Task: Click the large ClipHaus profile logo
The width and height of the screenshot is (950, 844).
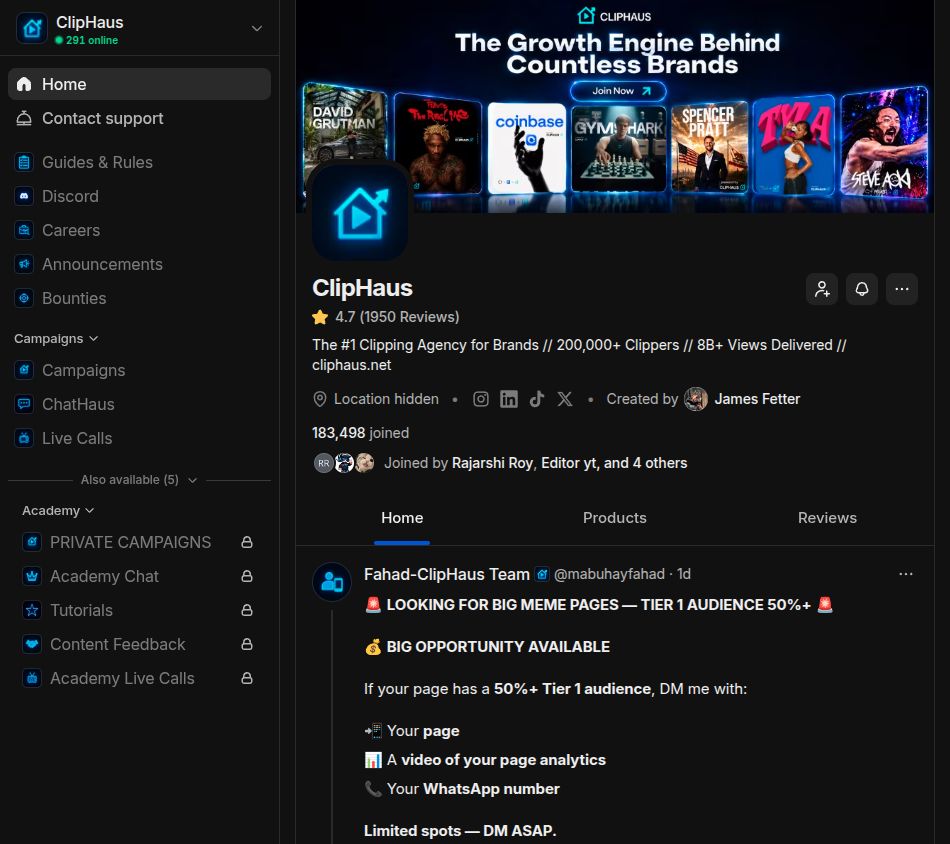Action: tap(360, 213)
